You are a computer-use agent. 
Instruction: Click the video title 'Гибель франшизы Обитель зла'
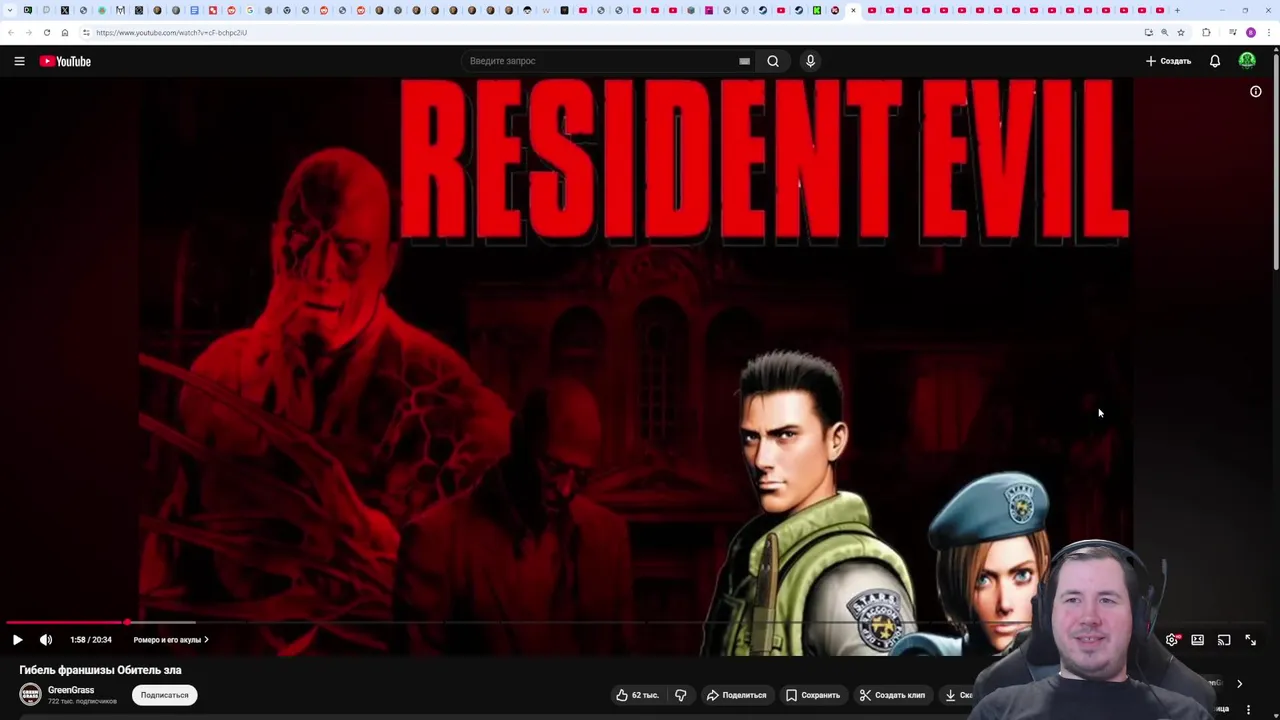[100, 670]
